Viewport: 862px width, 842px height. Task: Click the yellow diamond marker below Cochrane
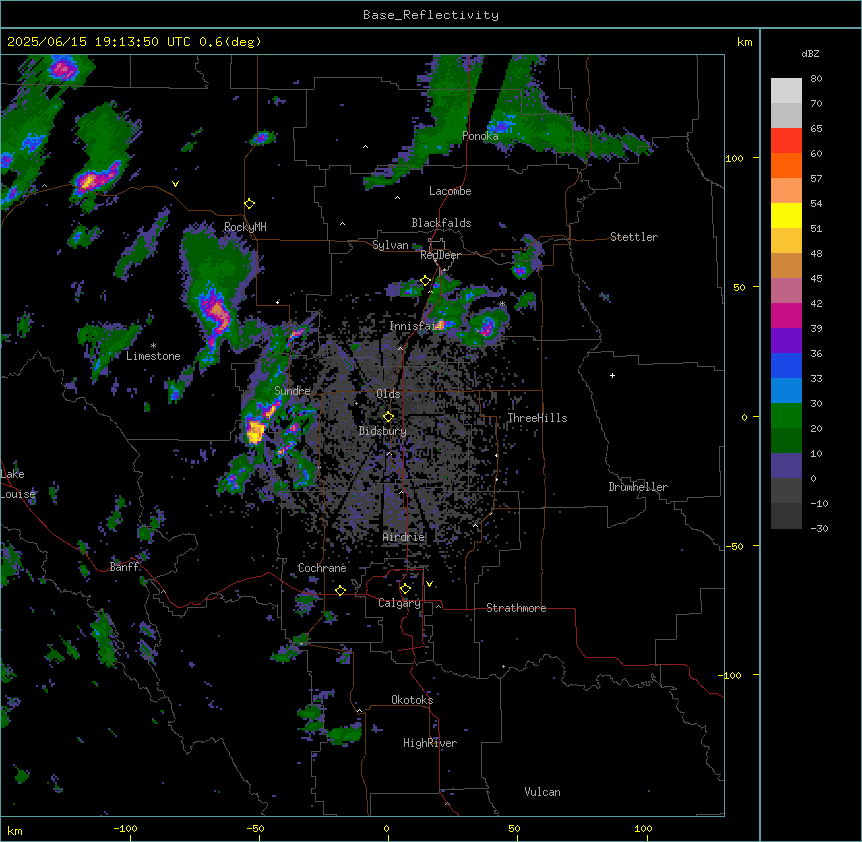pyautogui.click(x=340, y=590)
